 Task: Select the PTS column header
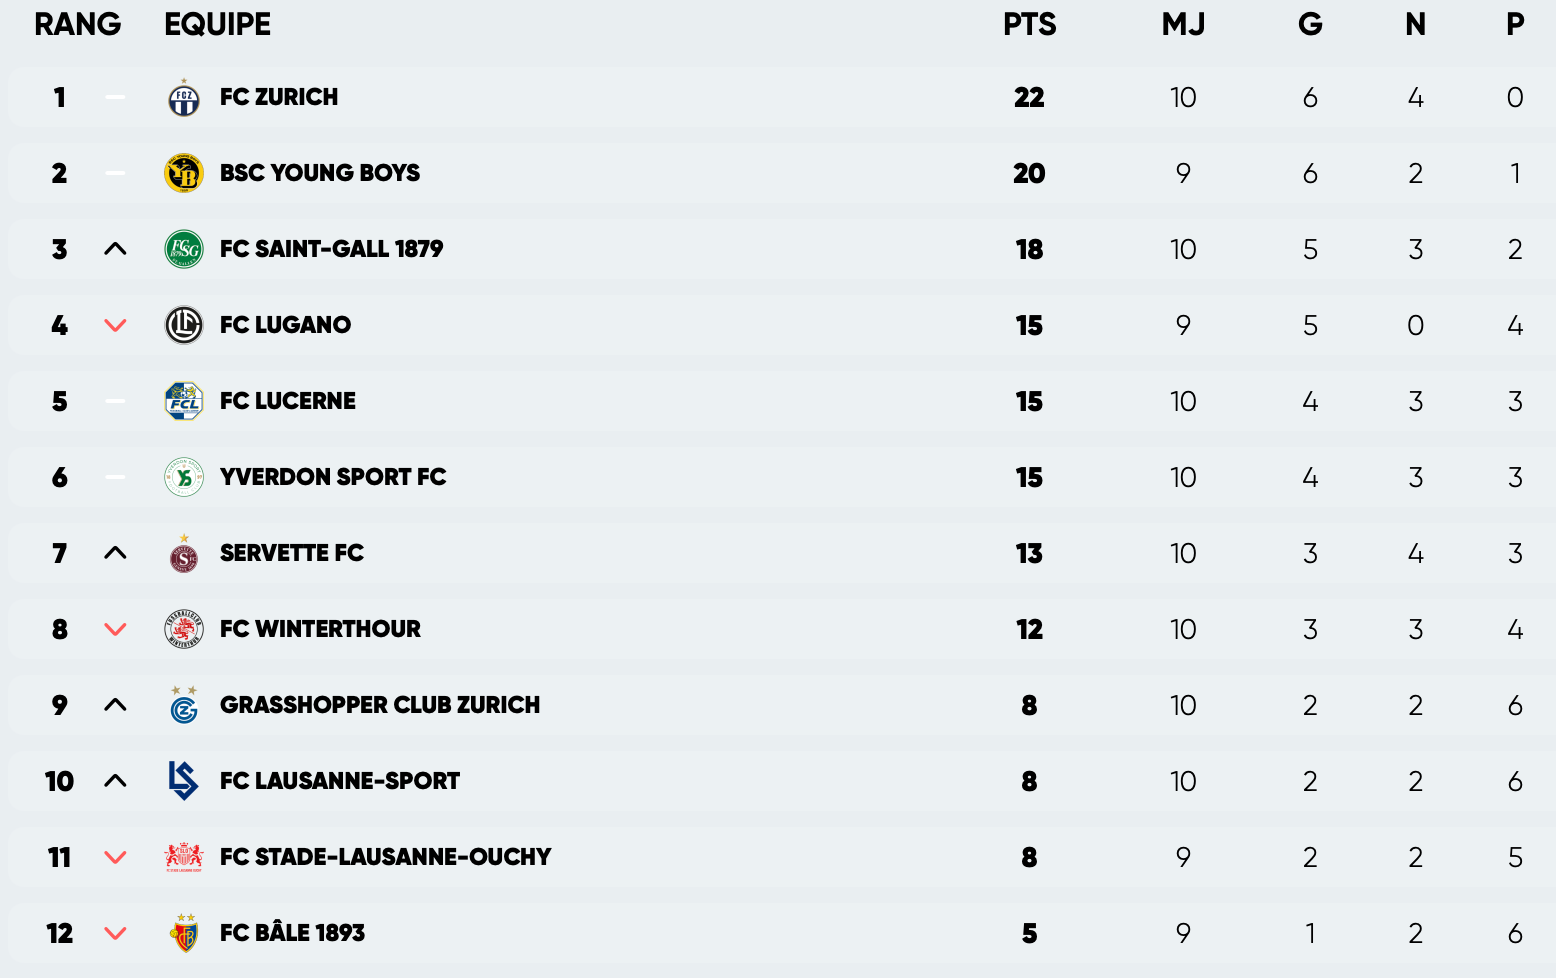[x=1029, y=24]
